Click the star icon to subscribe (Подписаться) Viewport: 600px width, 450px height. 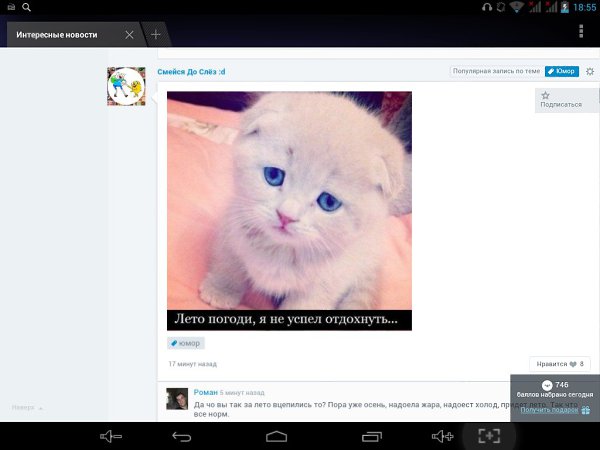(546, 96)
